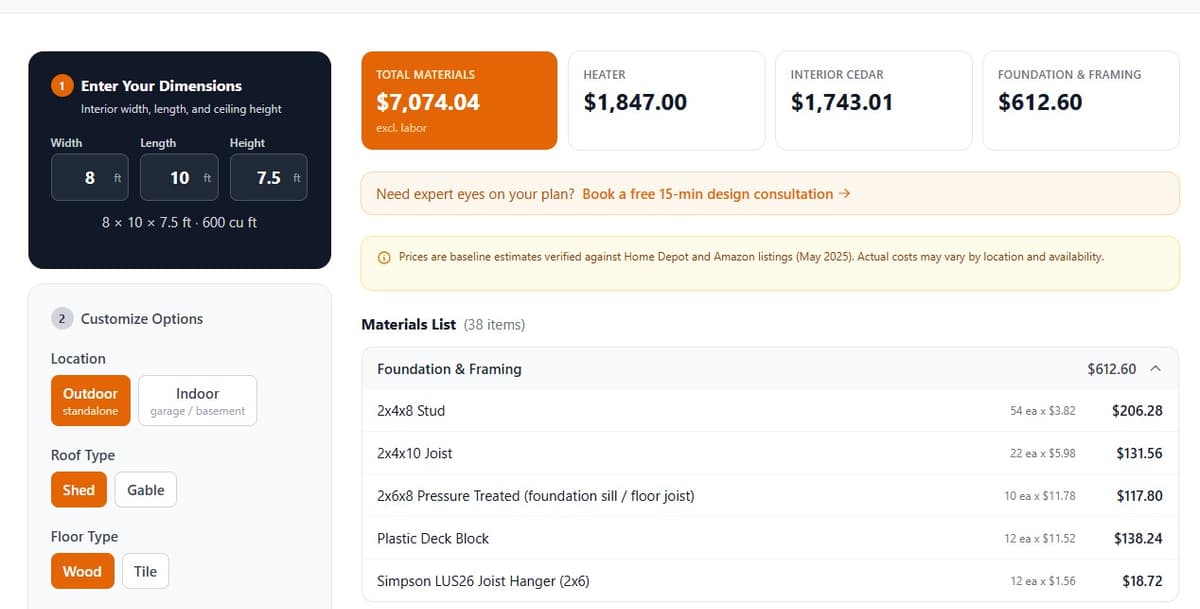Click the Width input field
This screenshot has height=609, width=1200.
click(90, 178)
